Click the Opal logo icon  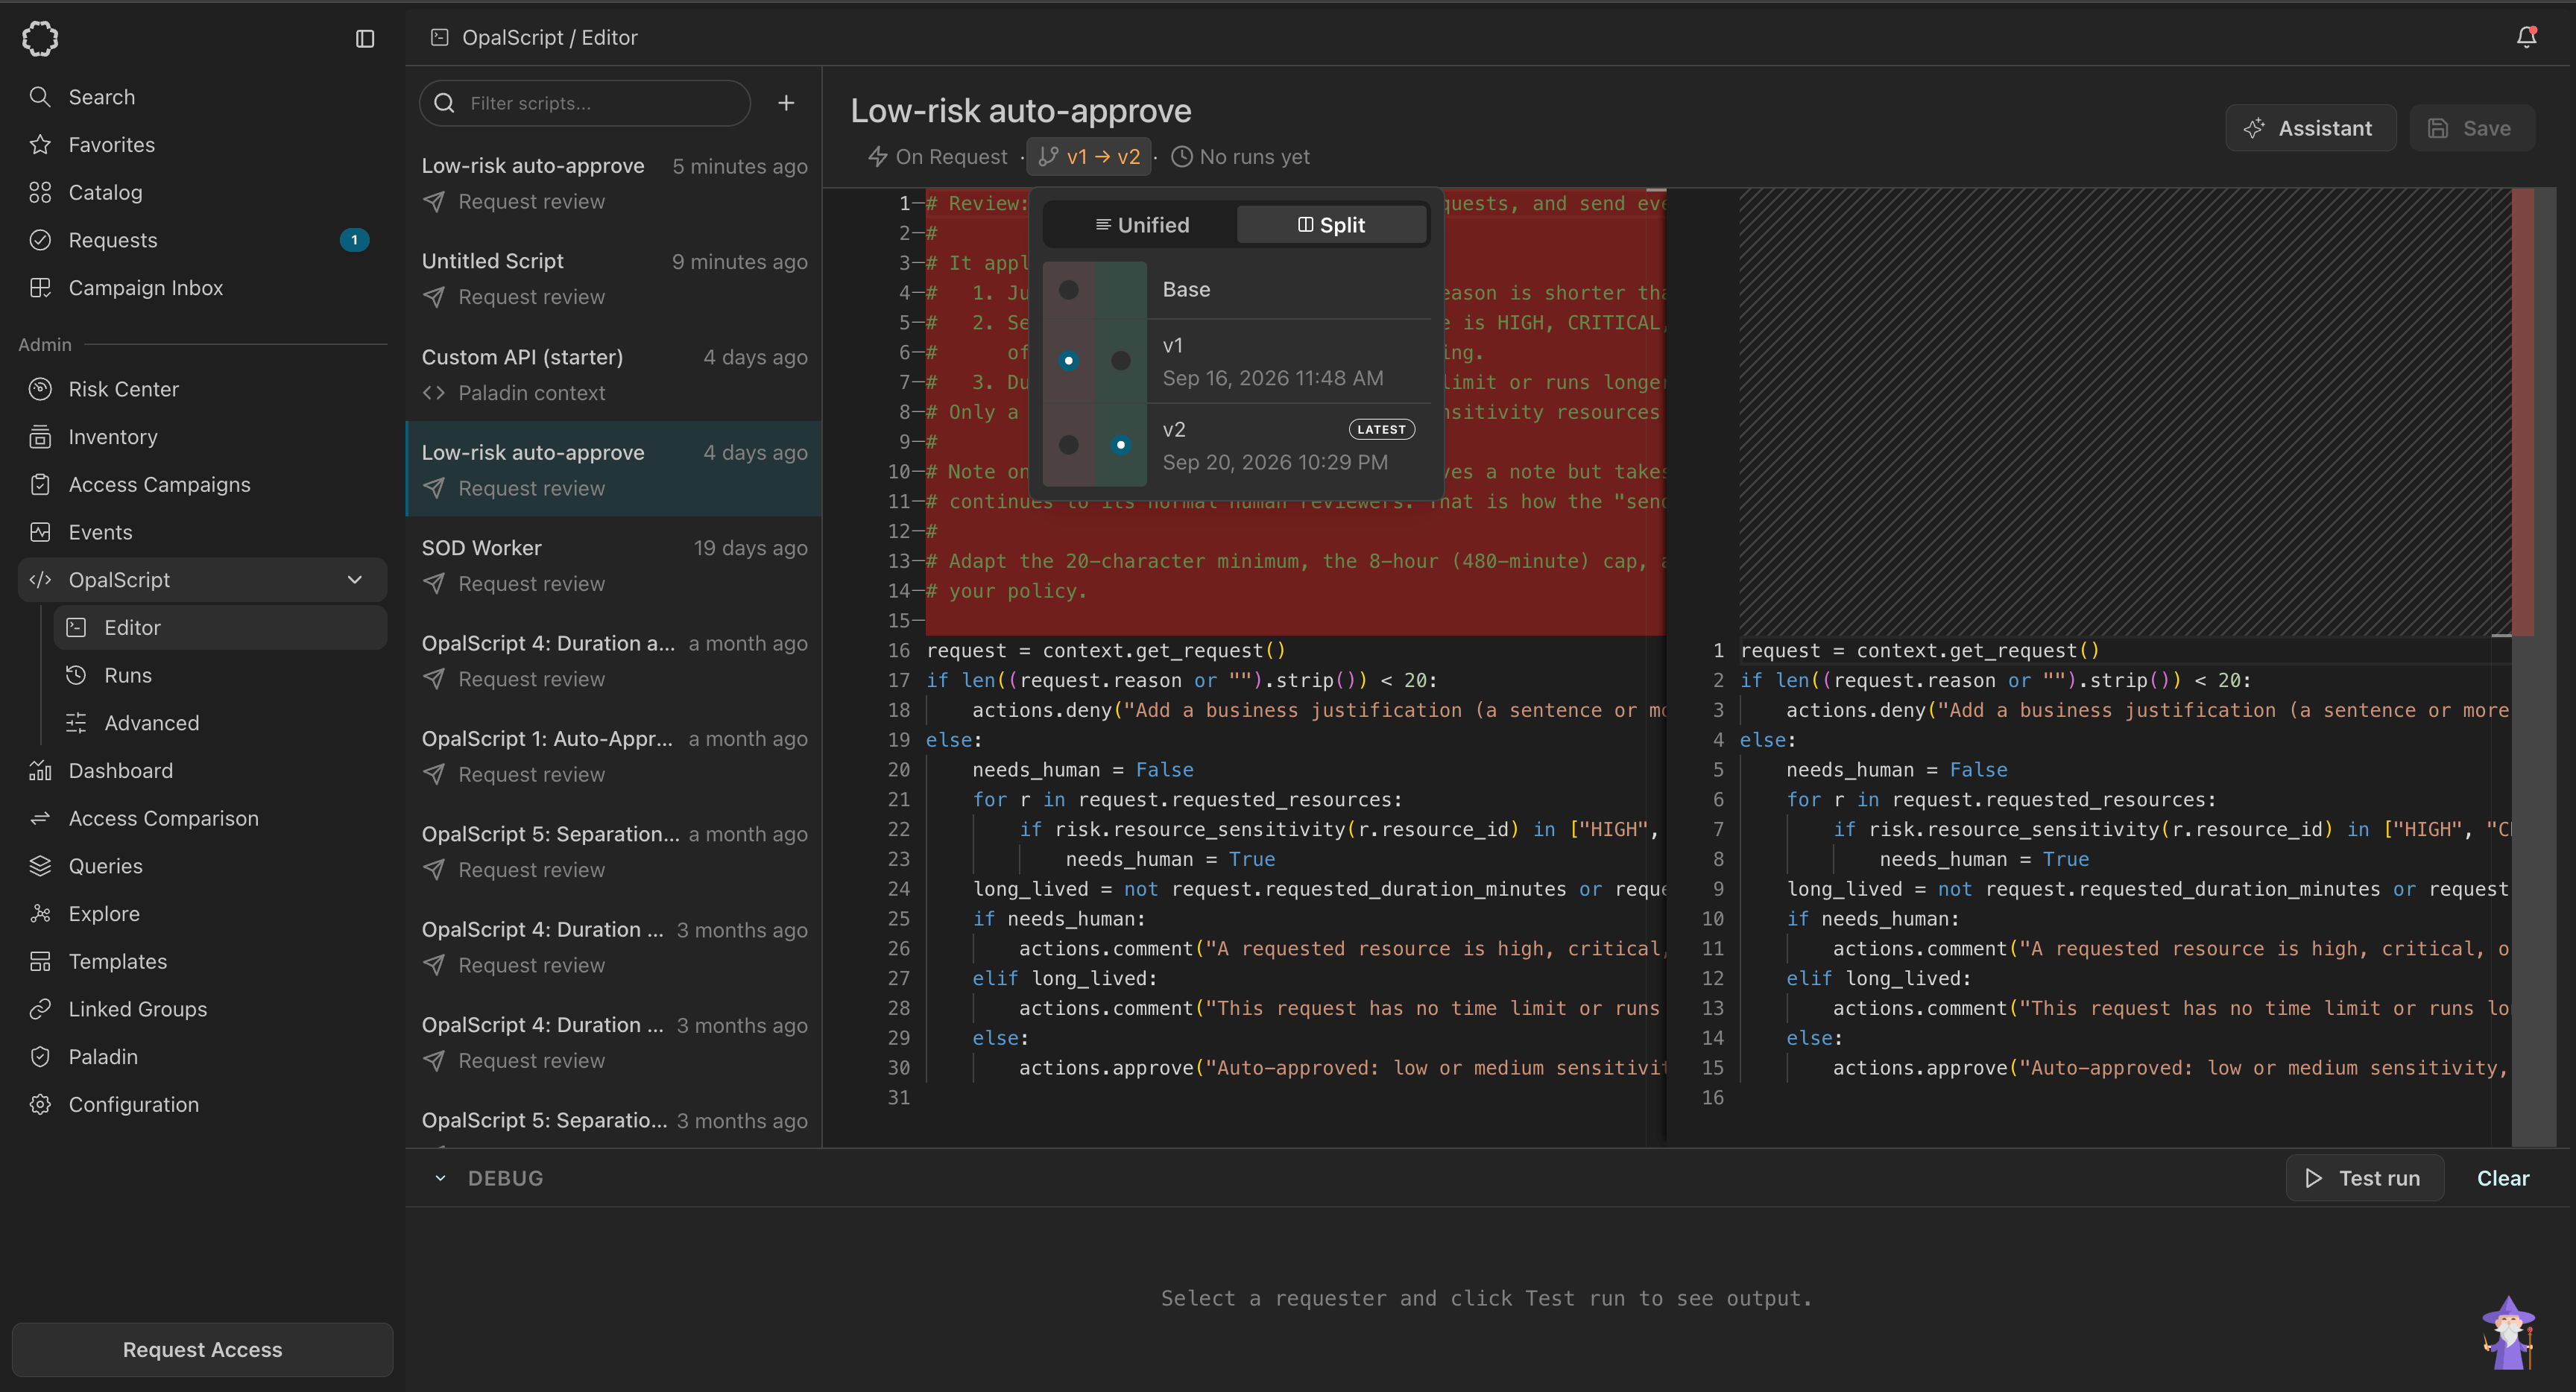click(40, 39)
